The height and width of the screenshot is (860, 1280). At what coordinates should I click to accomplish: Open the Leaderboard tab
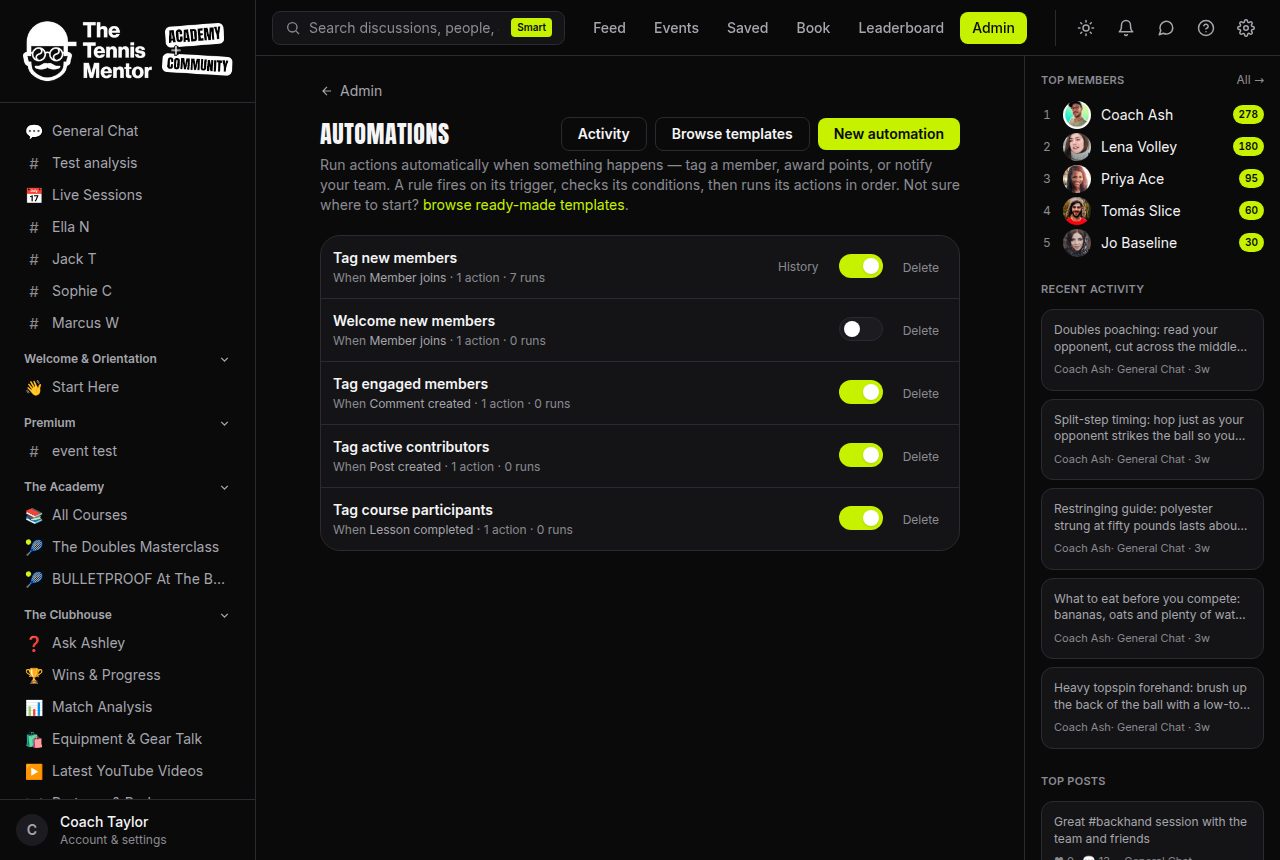(x=901, y=28)
